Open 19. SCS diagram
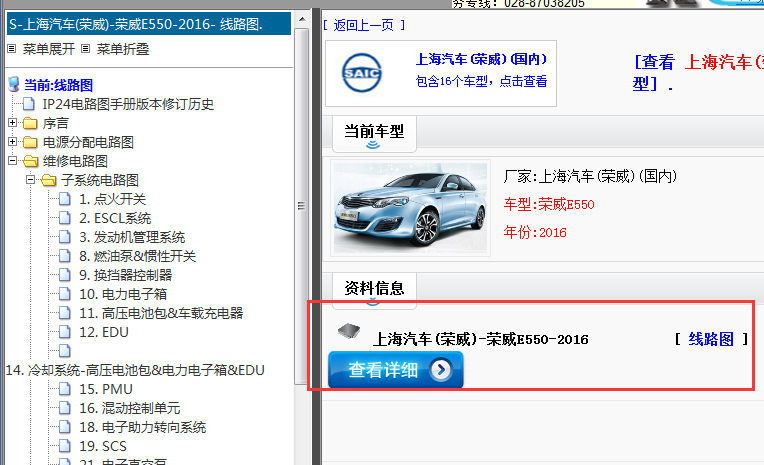This screenshot has height=465, width=764. pos(103,446)
